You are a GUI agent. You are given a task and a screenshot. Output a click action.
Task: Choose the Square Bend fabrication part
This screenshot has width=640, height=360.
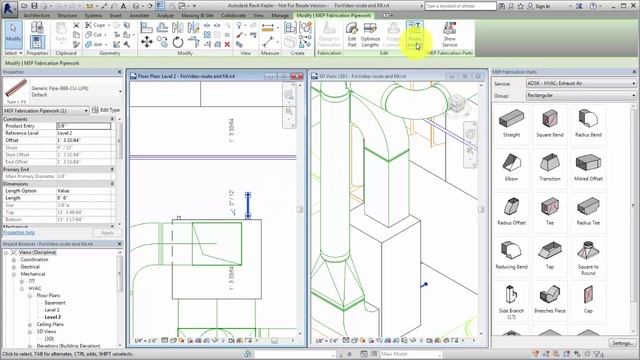click(550, 124)
